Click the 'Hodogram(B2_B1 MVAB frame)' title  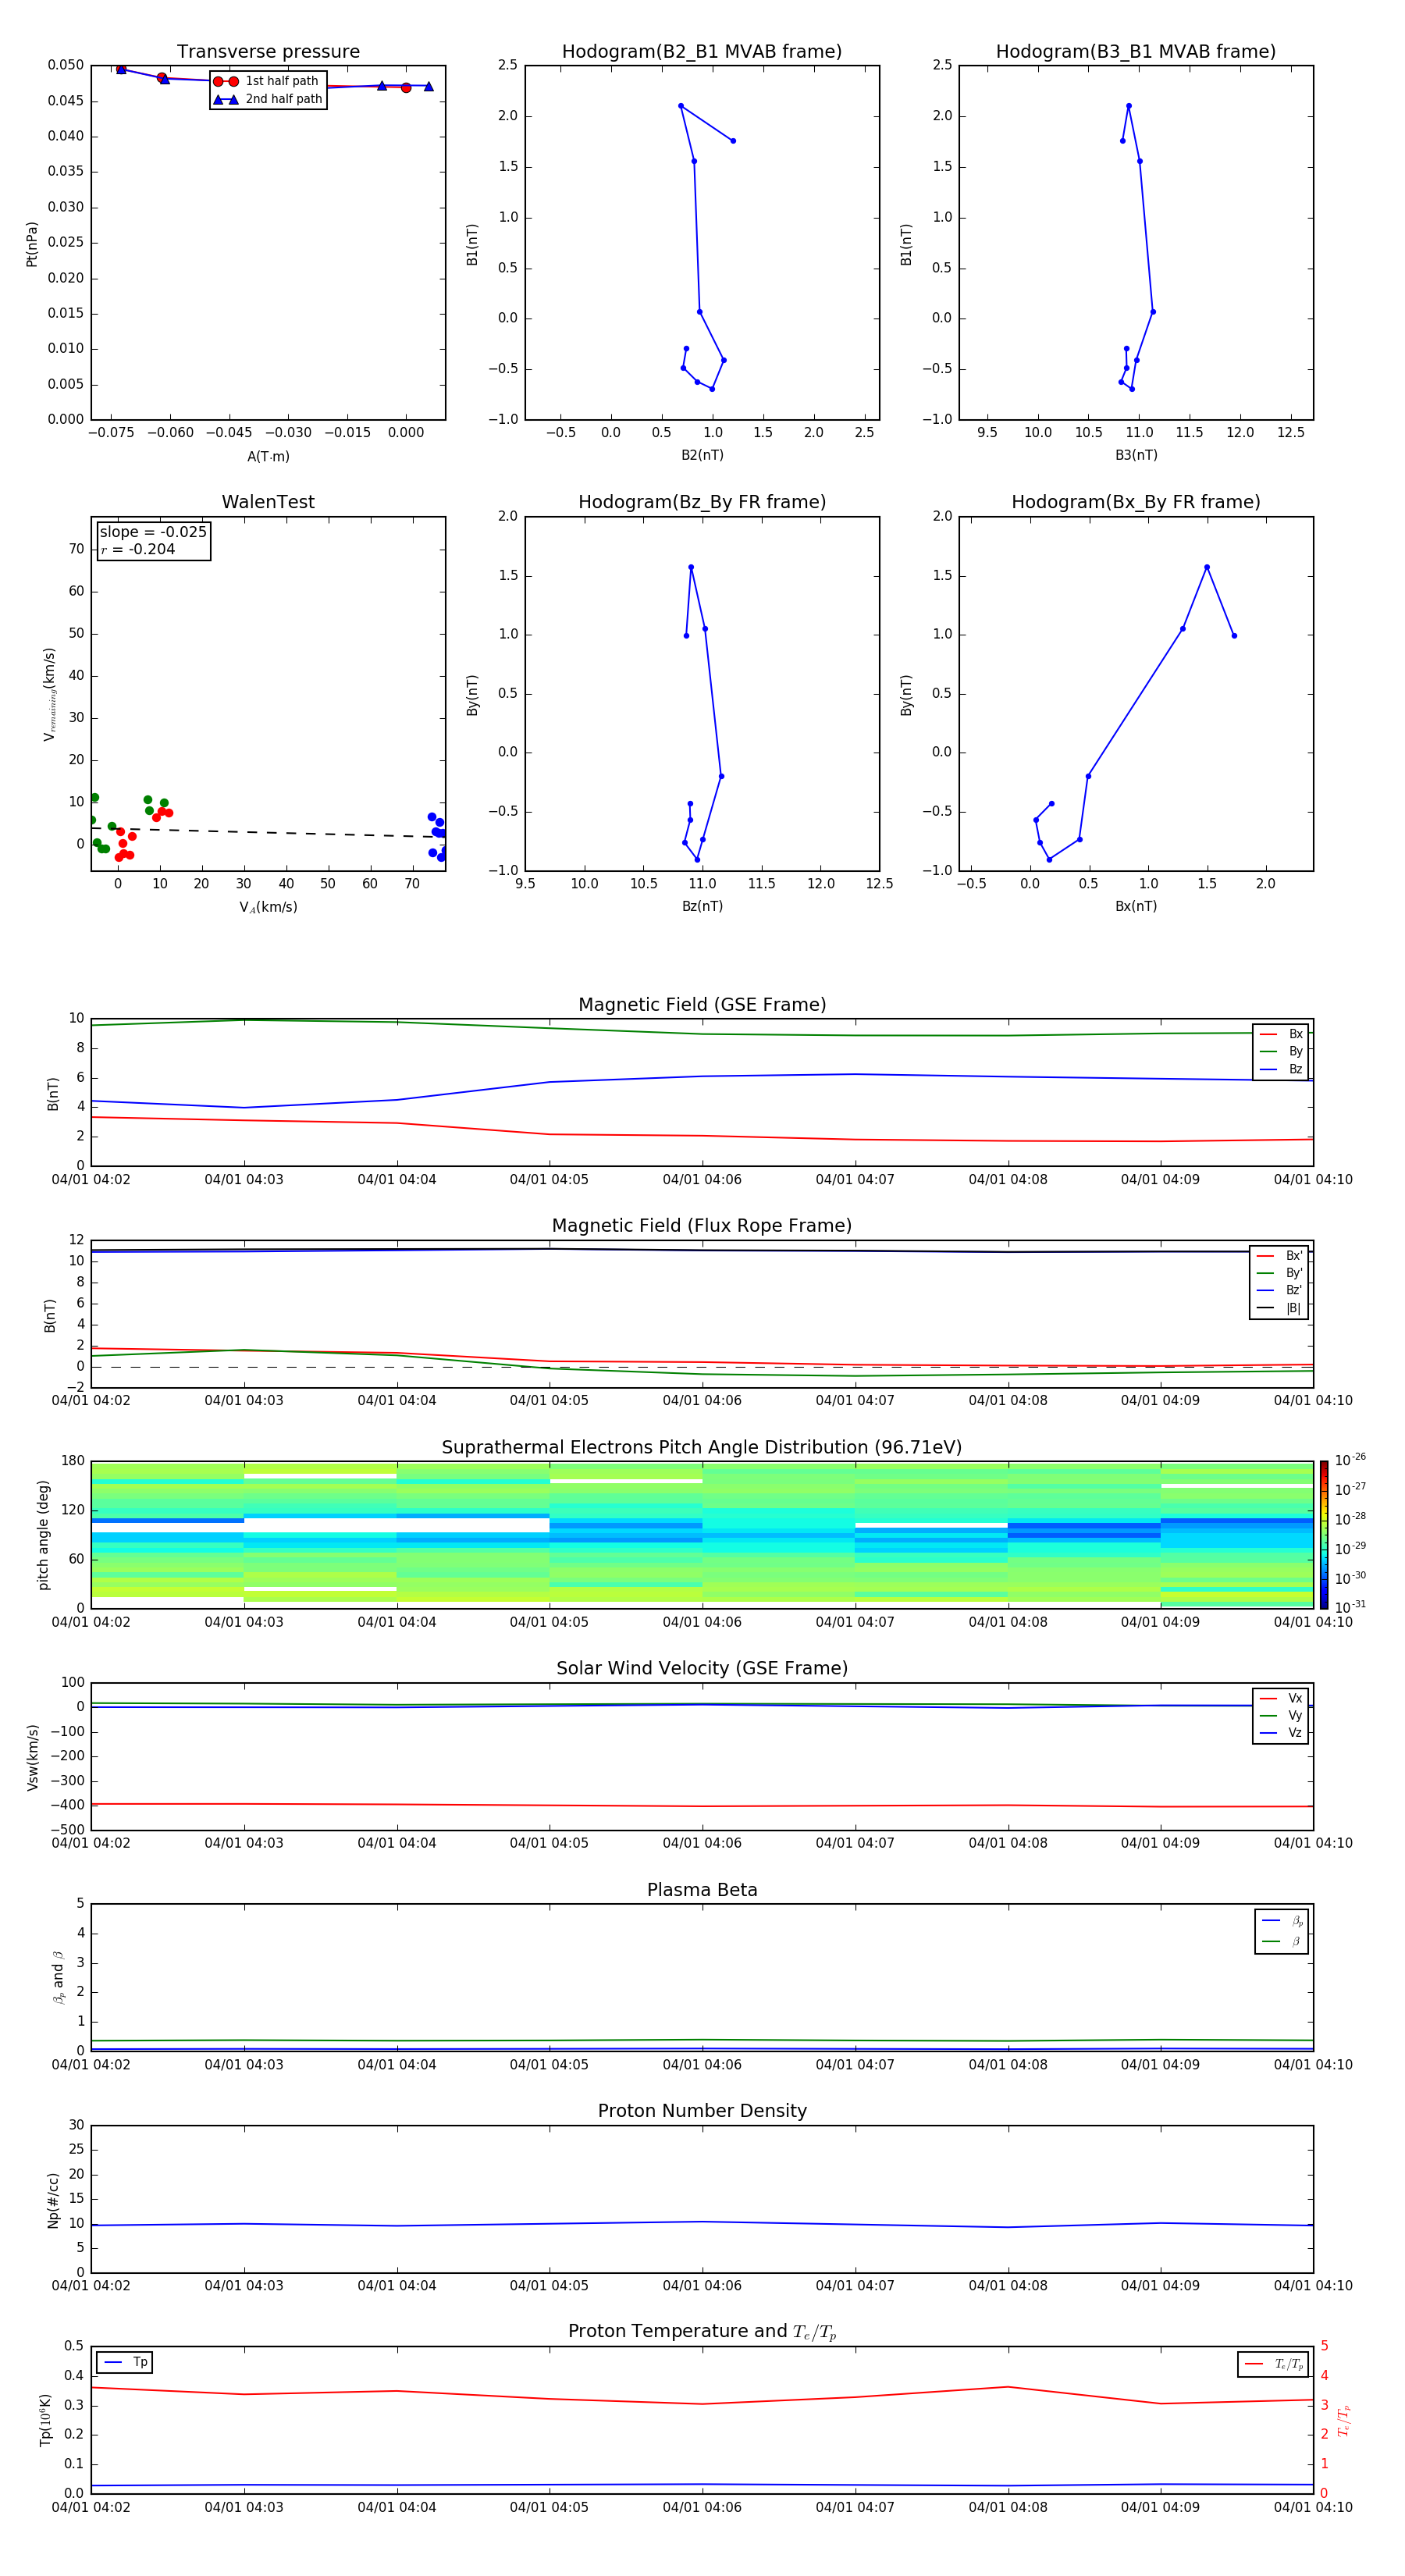pos(702,52)
